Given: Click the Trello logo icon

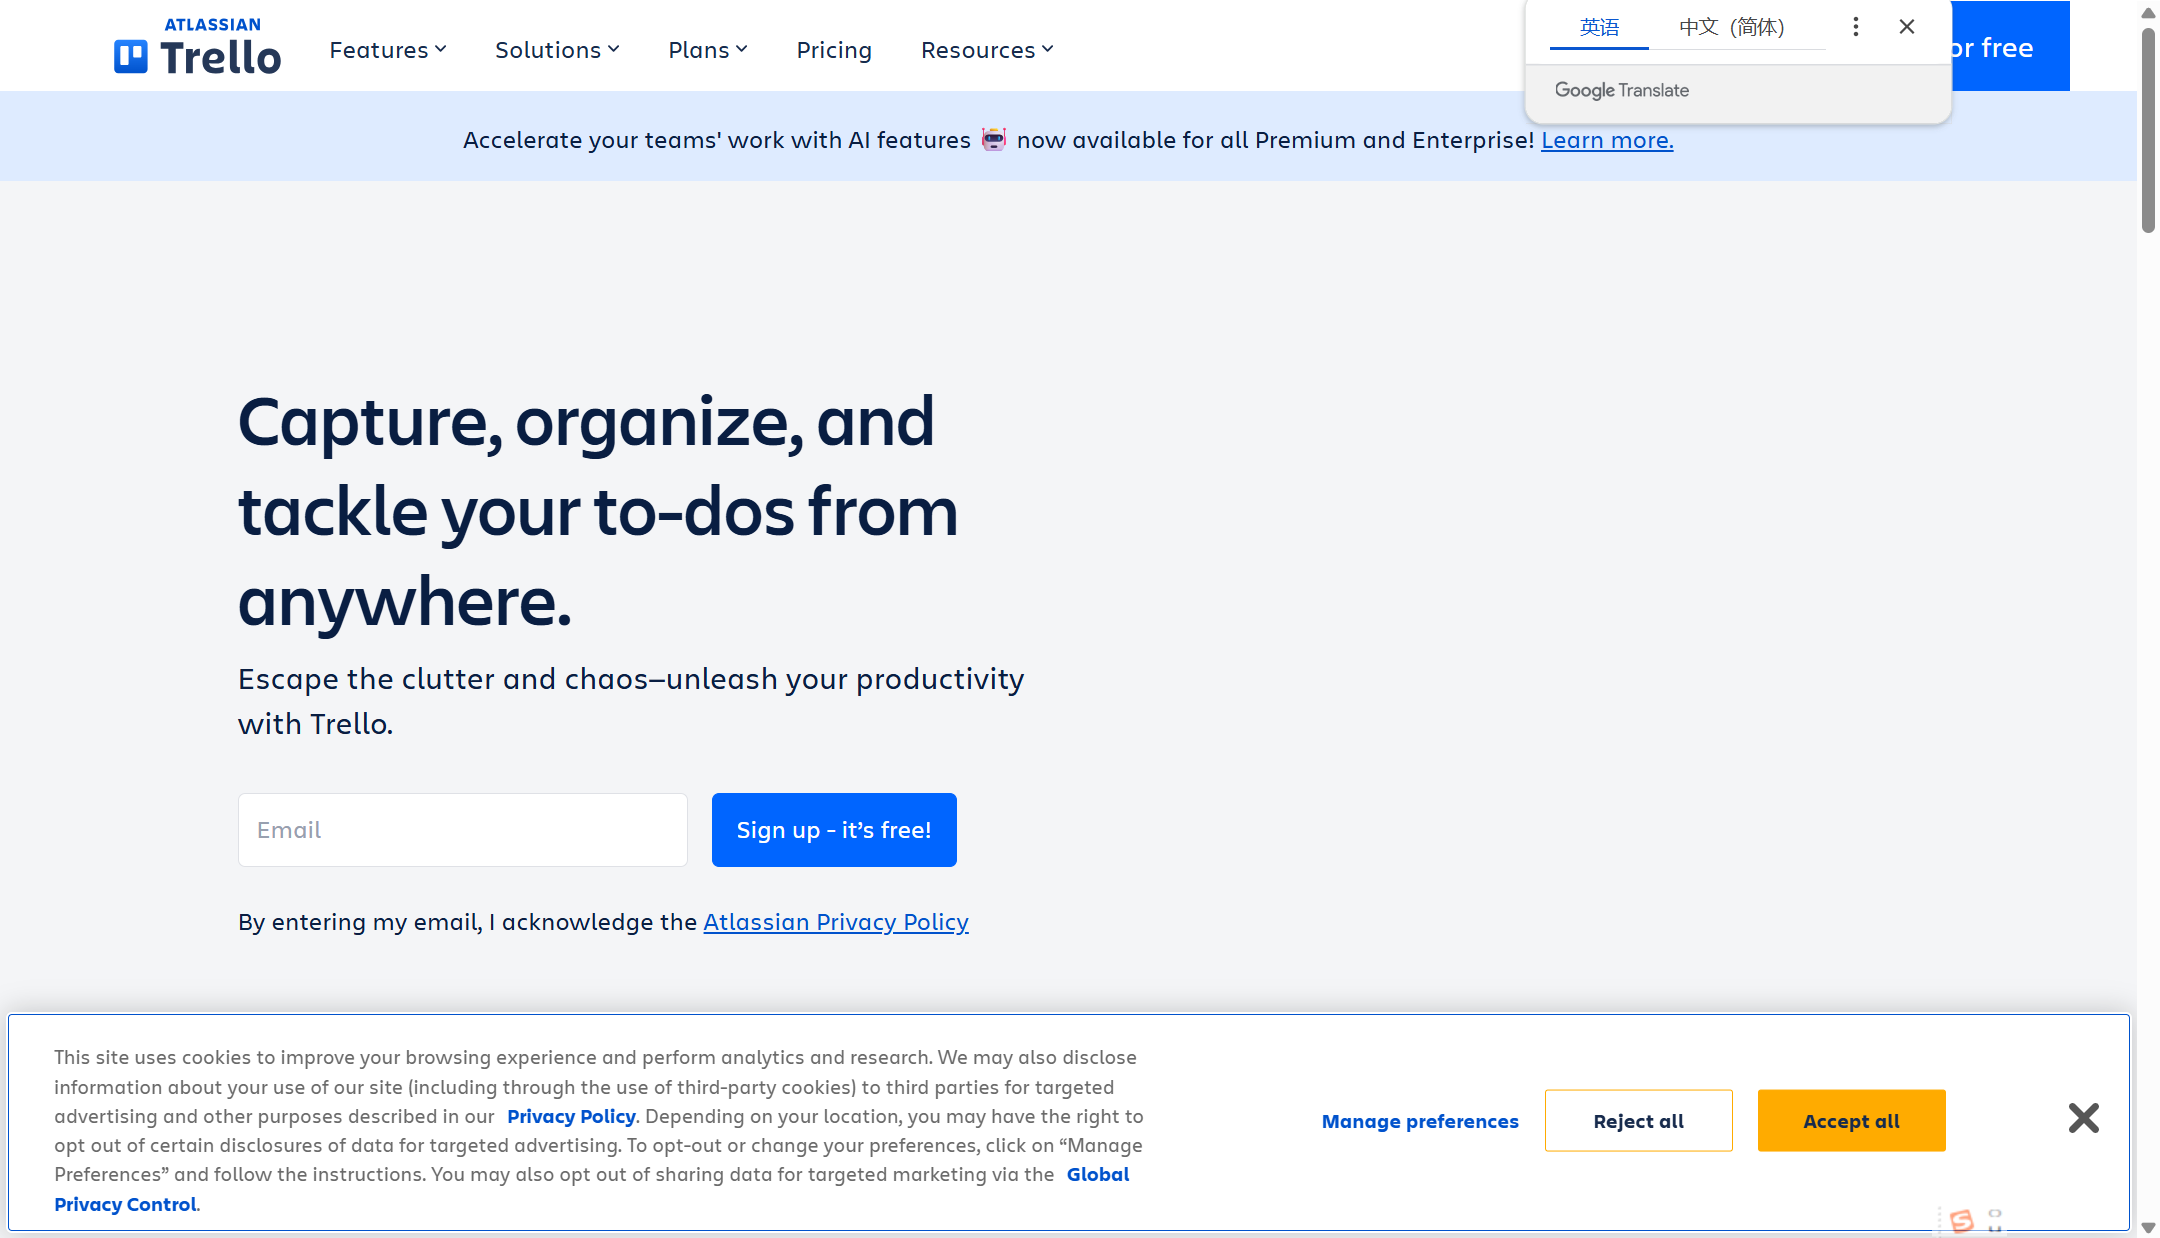Looking at the screenshot, I should click(x=131, y=57).
